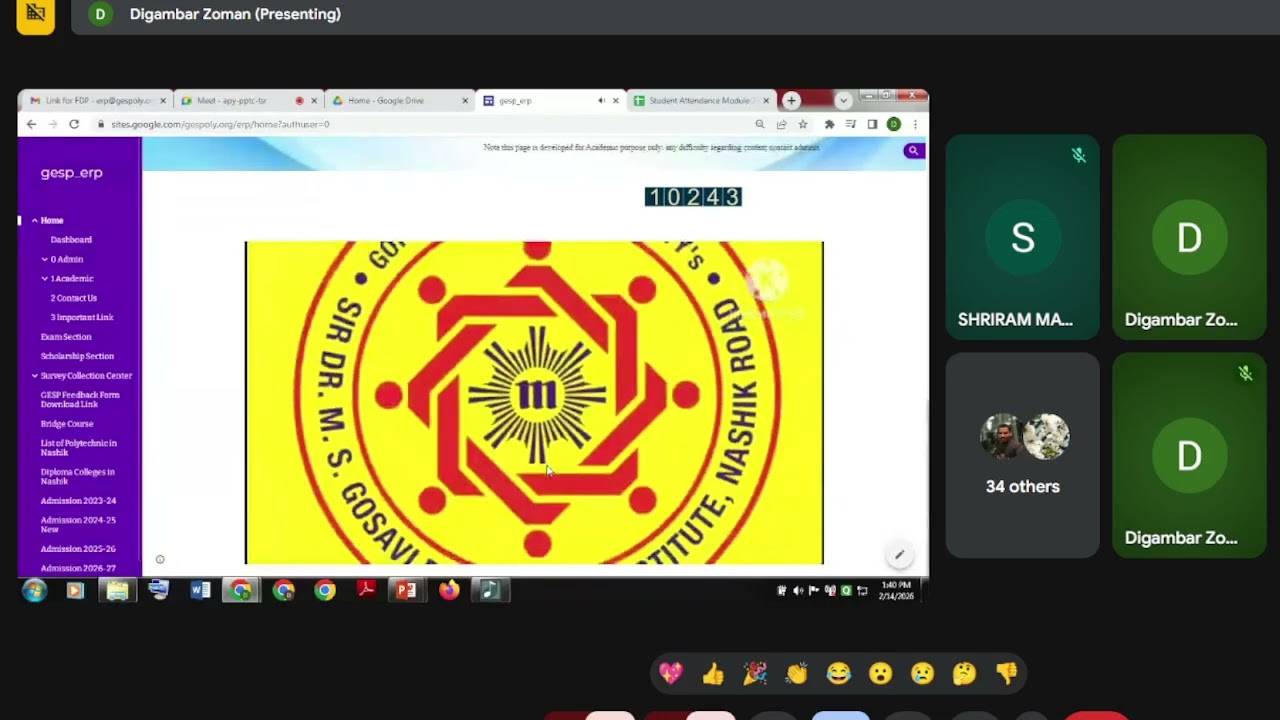Open the 2 Contact Us link

pos(74,298)
